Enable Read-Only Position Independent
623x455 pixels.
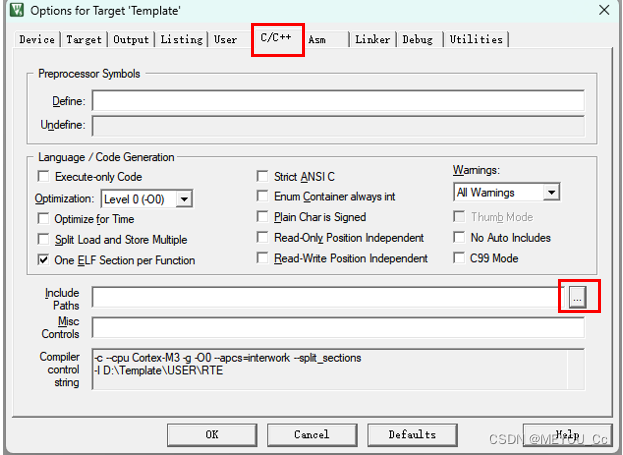262,237
